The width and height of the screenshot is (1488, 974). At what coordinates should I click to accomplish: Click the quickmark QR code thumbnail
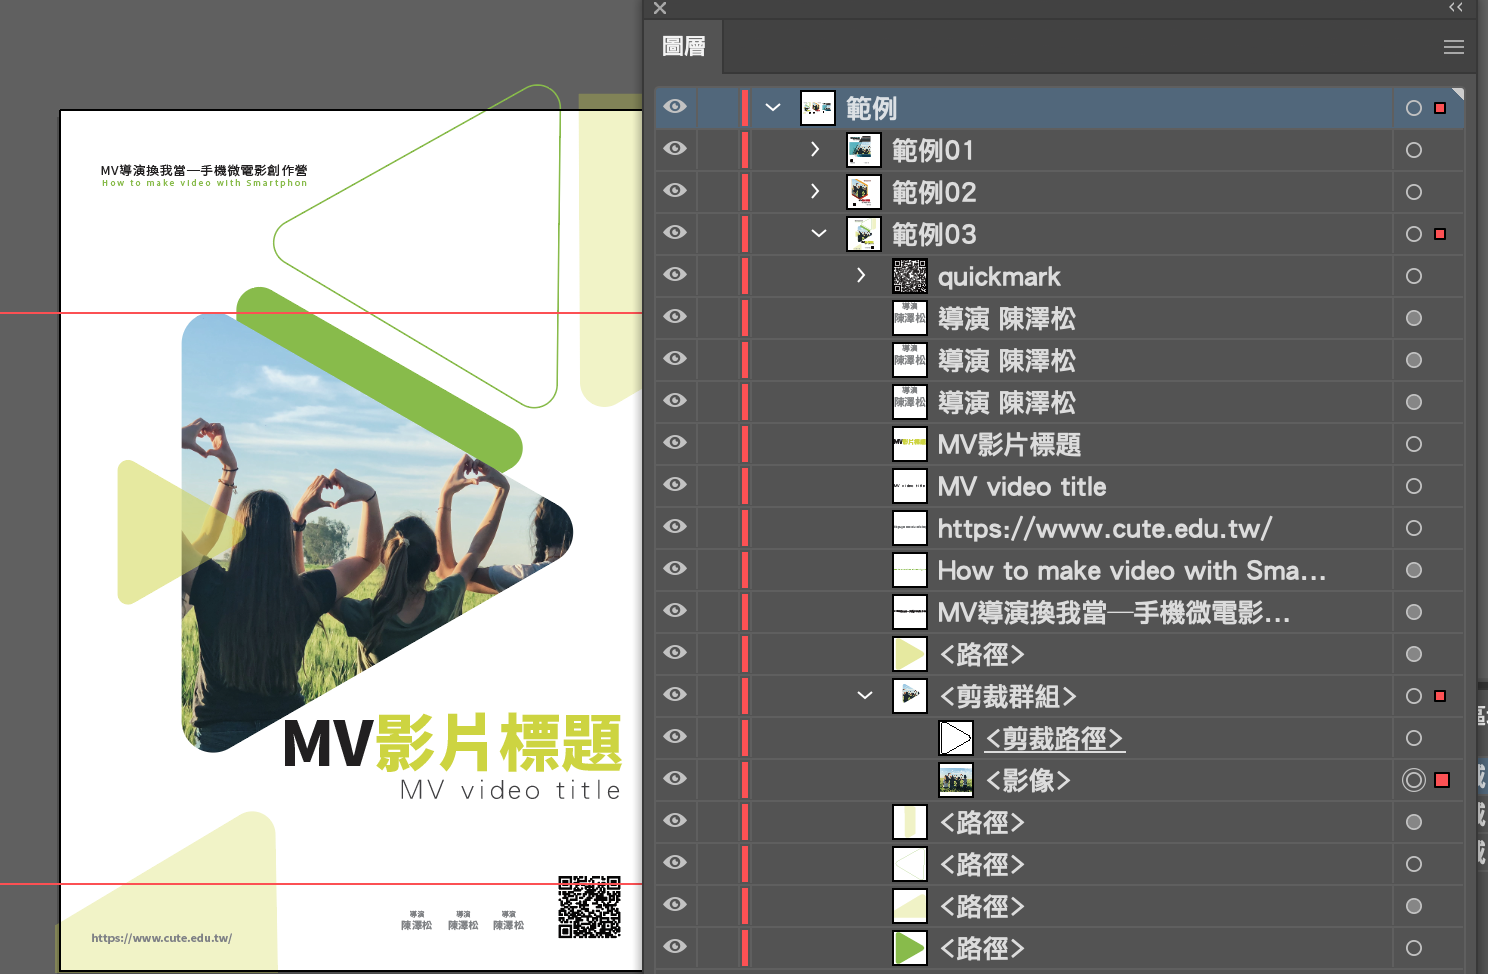(x=909, y=276)
